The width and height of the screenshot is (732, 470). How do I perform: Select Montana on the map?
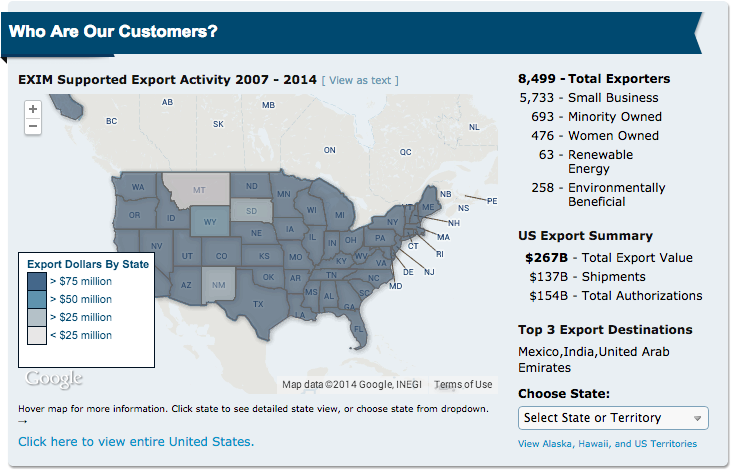pos(198,188)
